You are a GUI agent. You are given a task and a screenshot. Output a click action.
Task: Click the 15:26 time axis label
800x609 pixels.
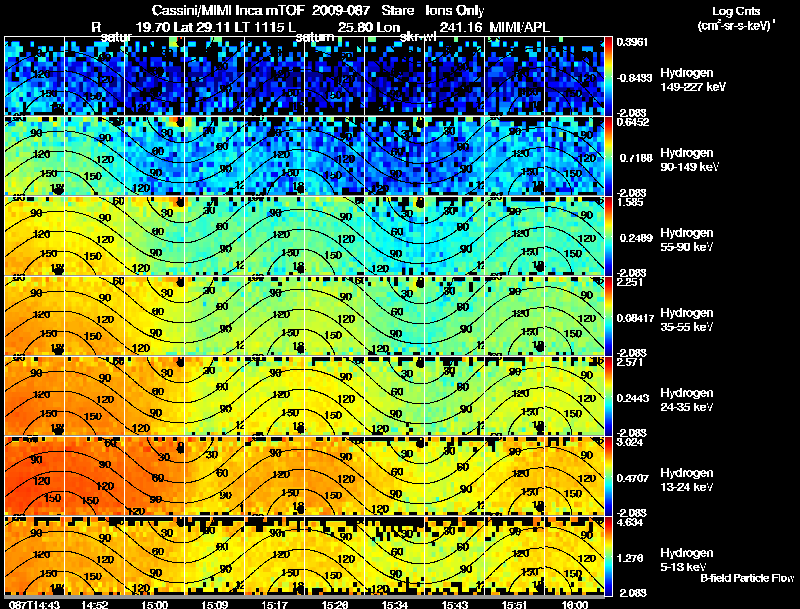tap(335, 605)
